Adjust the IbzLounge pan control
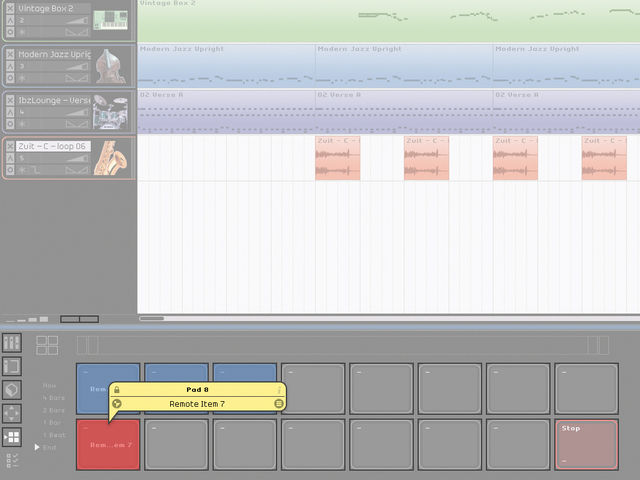Image resolution: width=640 pixels, height=480 pixels. (x=77, y=124)
